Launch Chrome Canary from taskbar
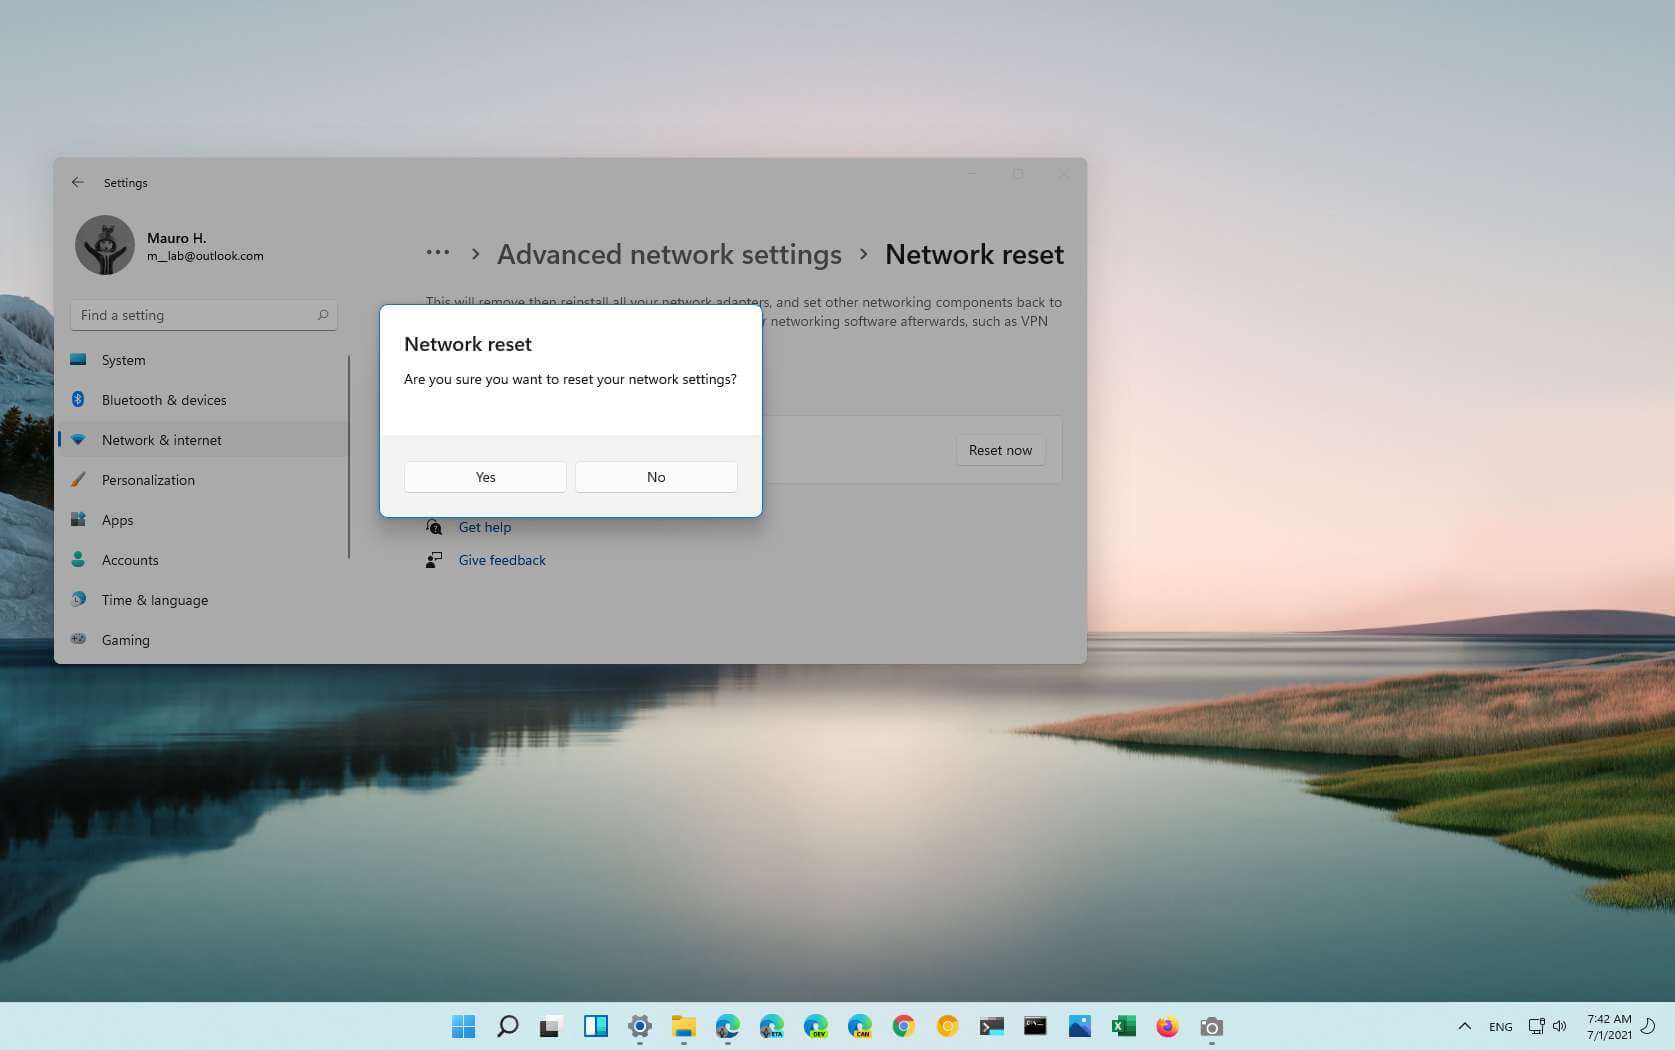 (947, 1026)
